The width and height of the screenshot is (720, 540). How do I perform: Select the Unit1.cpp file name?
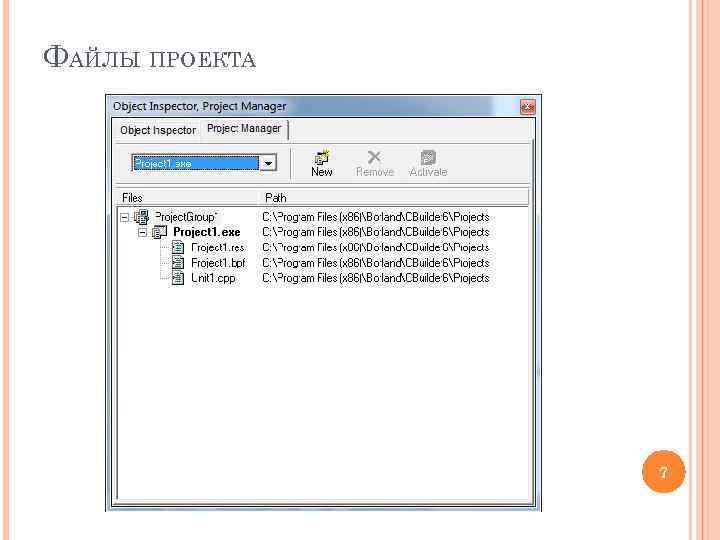coord(213,278)
